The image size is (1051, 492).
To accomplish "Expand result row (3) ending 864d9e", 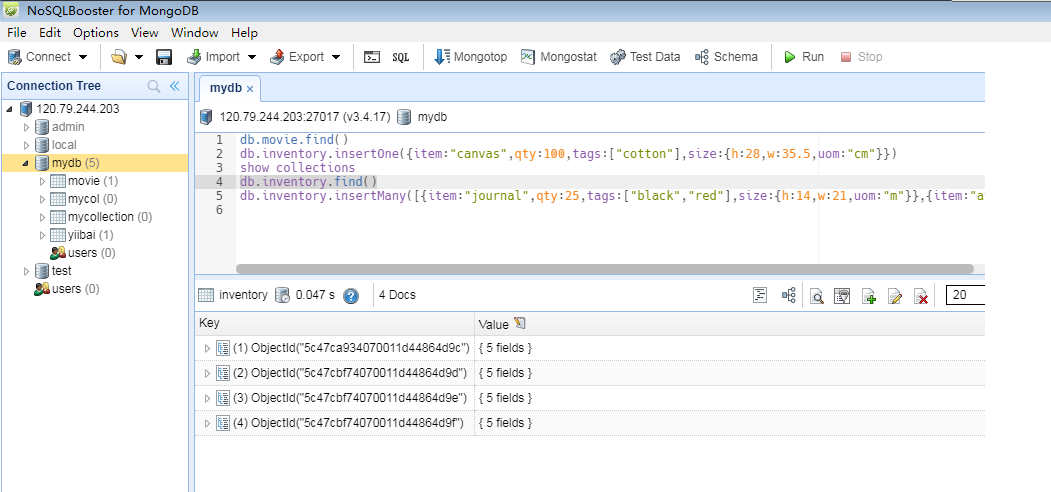I will coord(207,398).
